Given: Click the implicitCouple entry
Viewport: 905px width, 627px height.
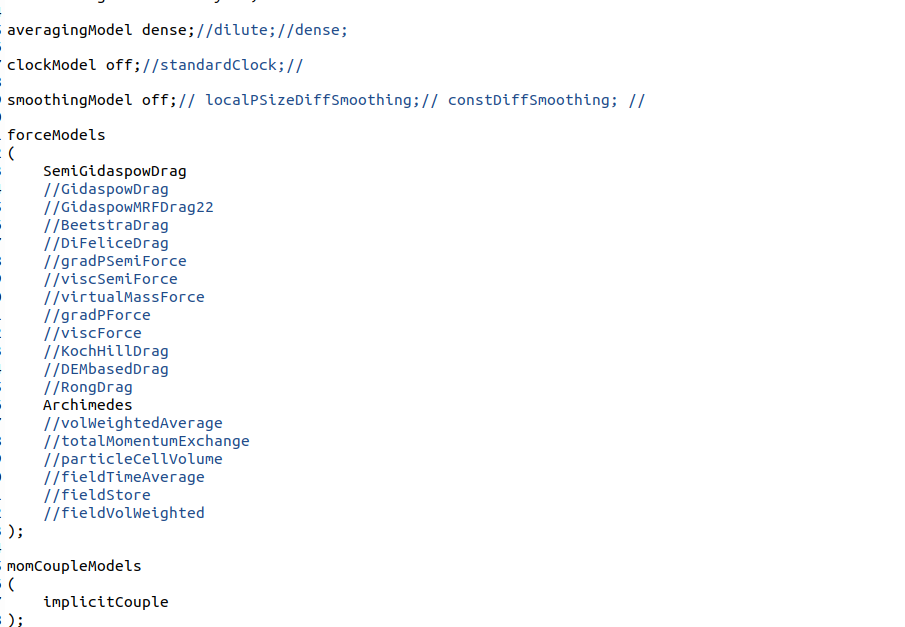Looking at the screenshot, I should click(x=105, y=602).
